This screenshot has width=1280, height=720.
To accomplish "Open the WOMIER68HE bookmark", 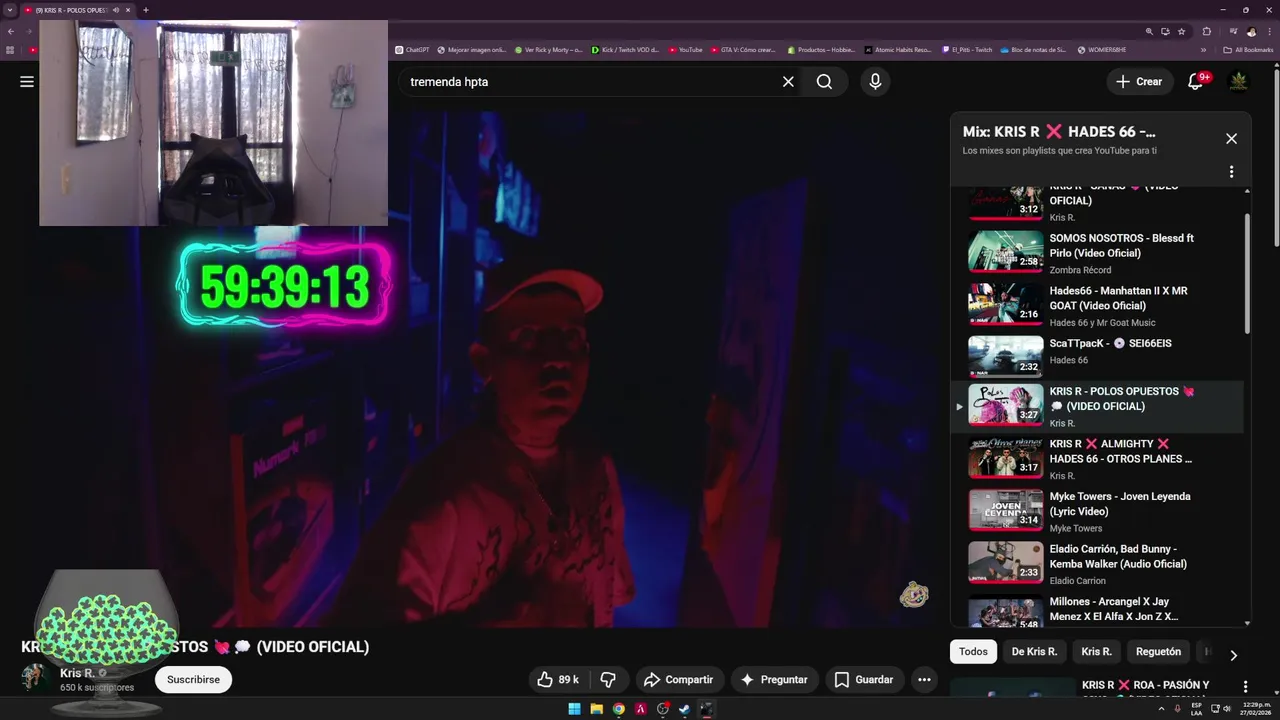I will 1101,49.
